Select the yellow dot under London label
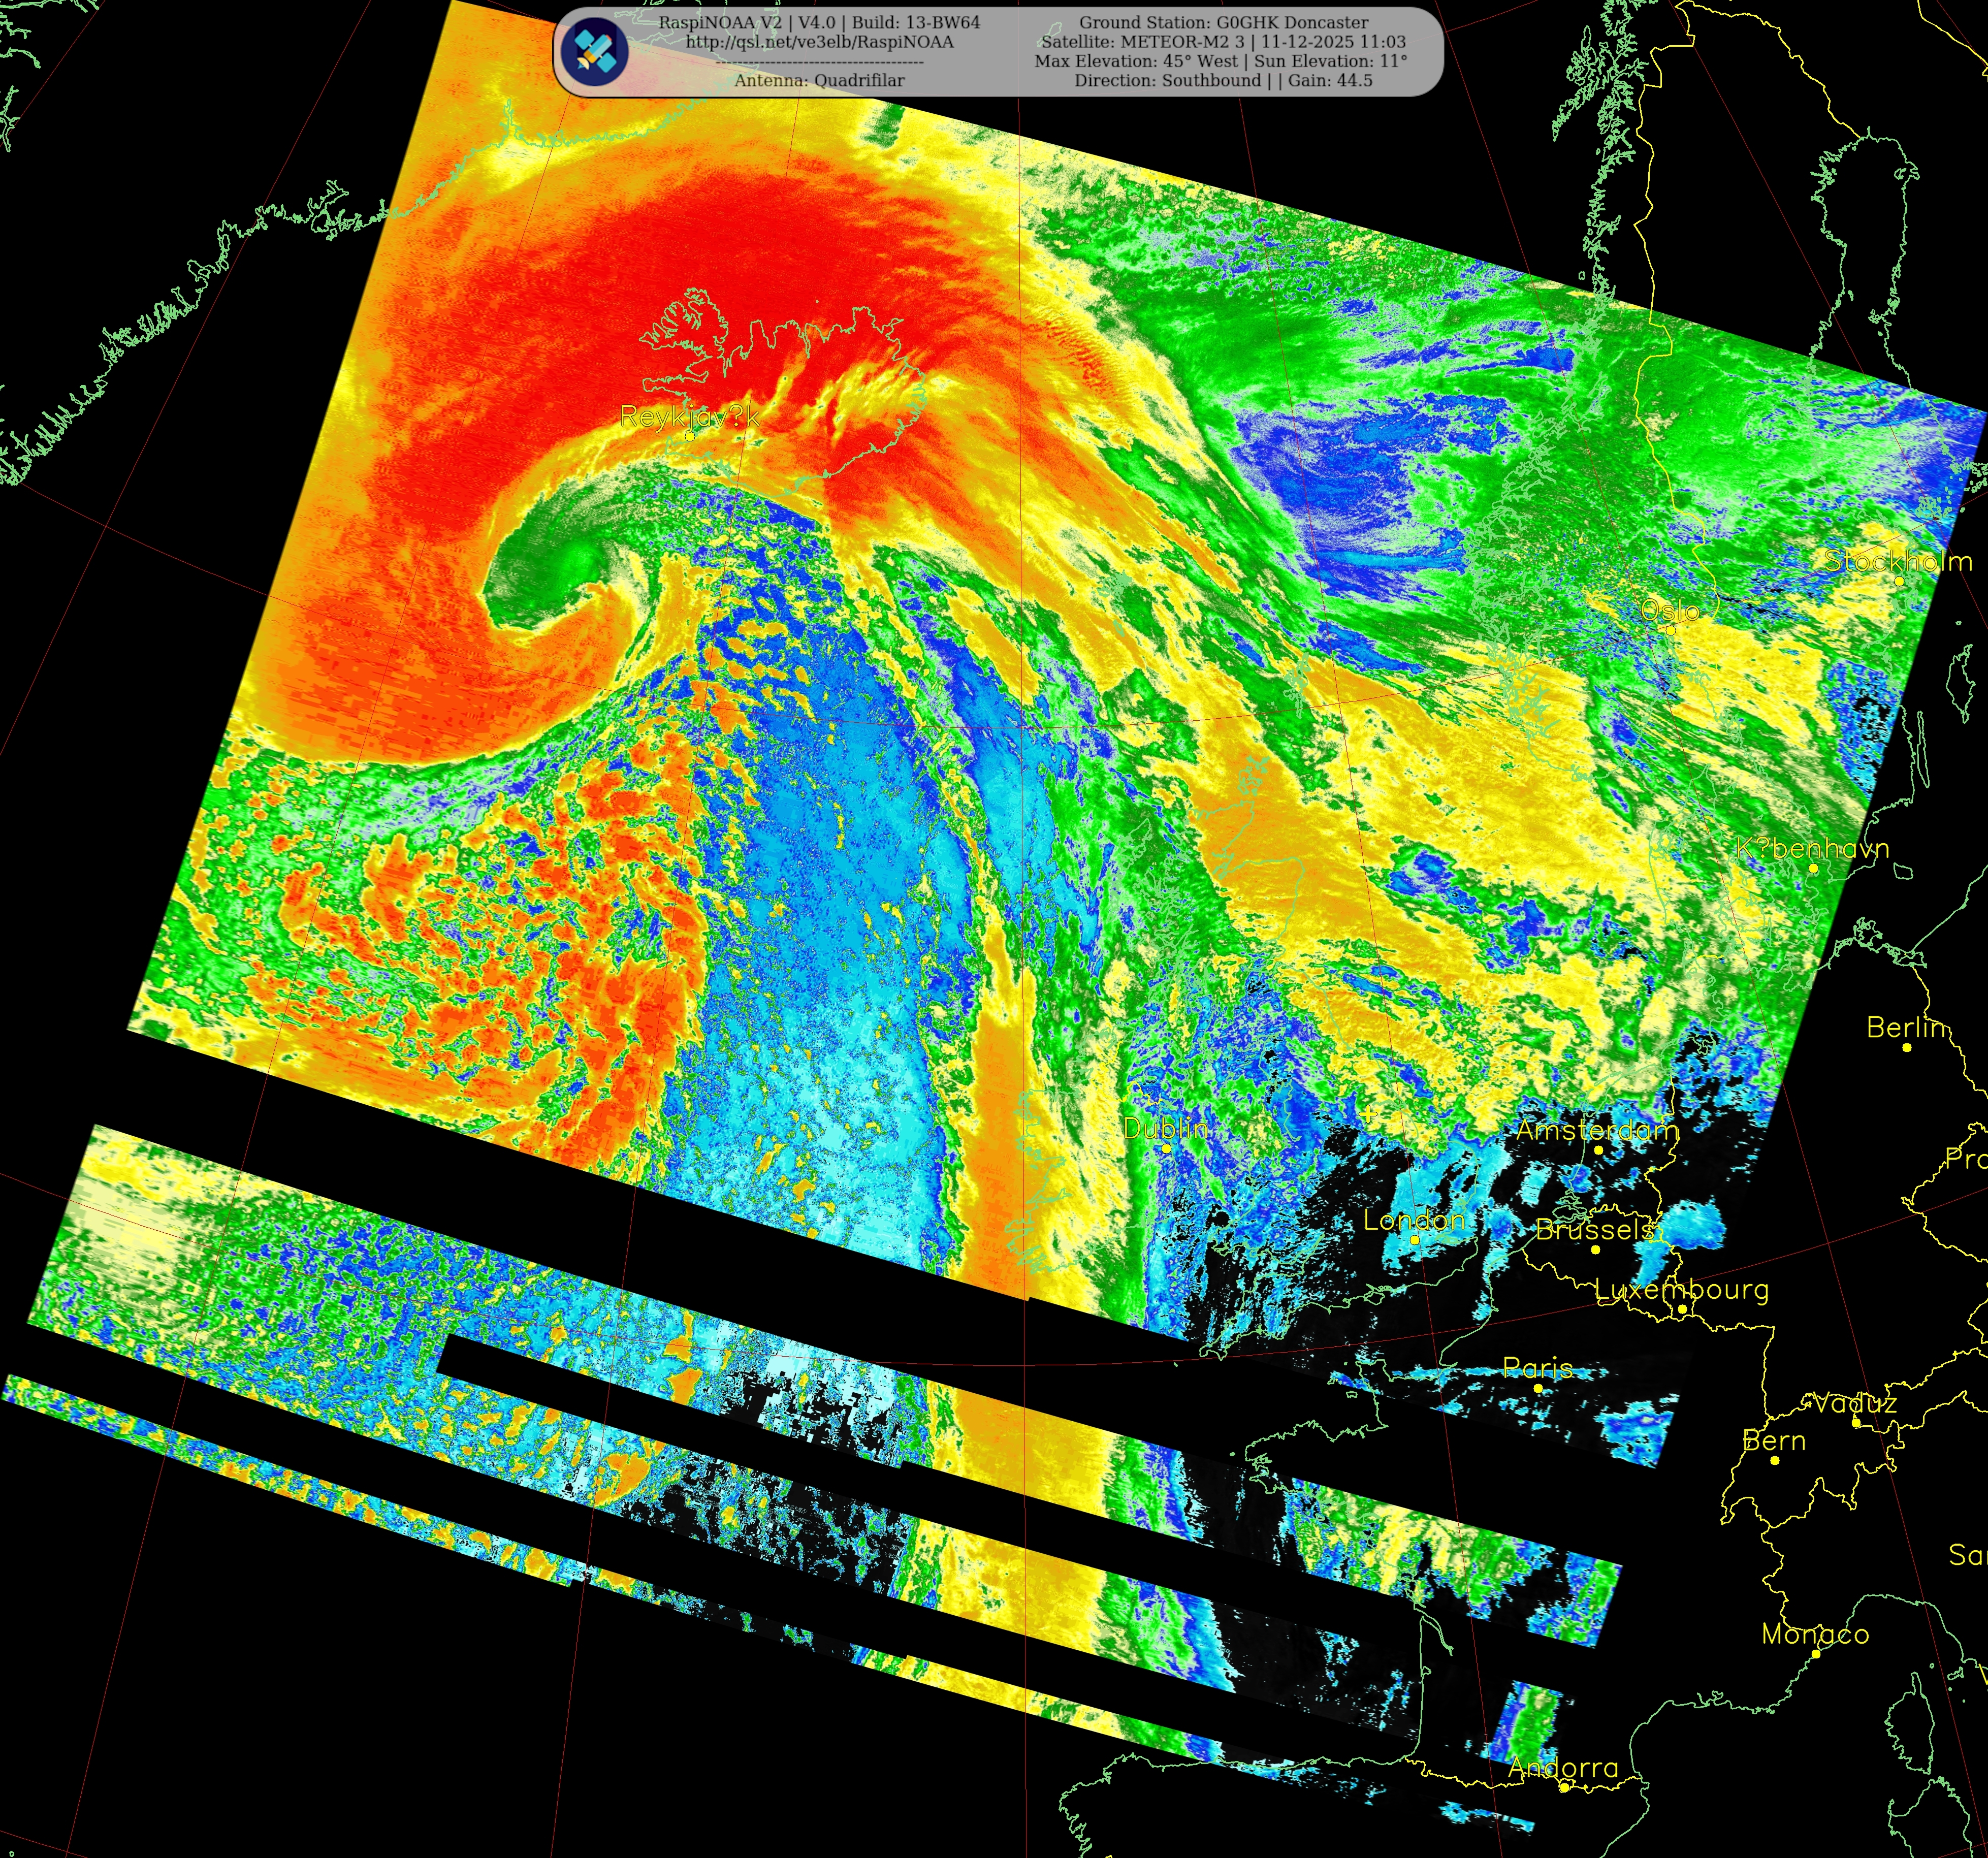Screen dimensions: 1988x1858 click(1414, 1239)
